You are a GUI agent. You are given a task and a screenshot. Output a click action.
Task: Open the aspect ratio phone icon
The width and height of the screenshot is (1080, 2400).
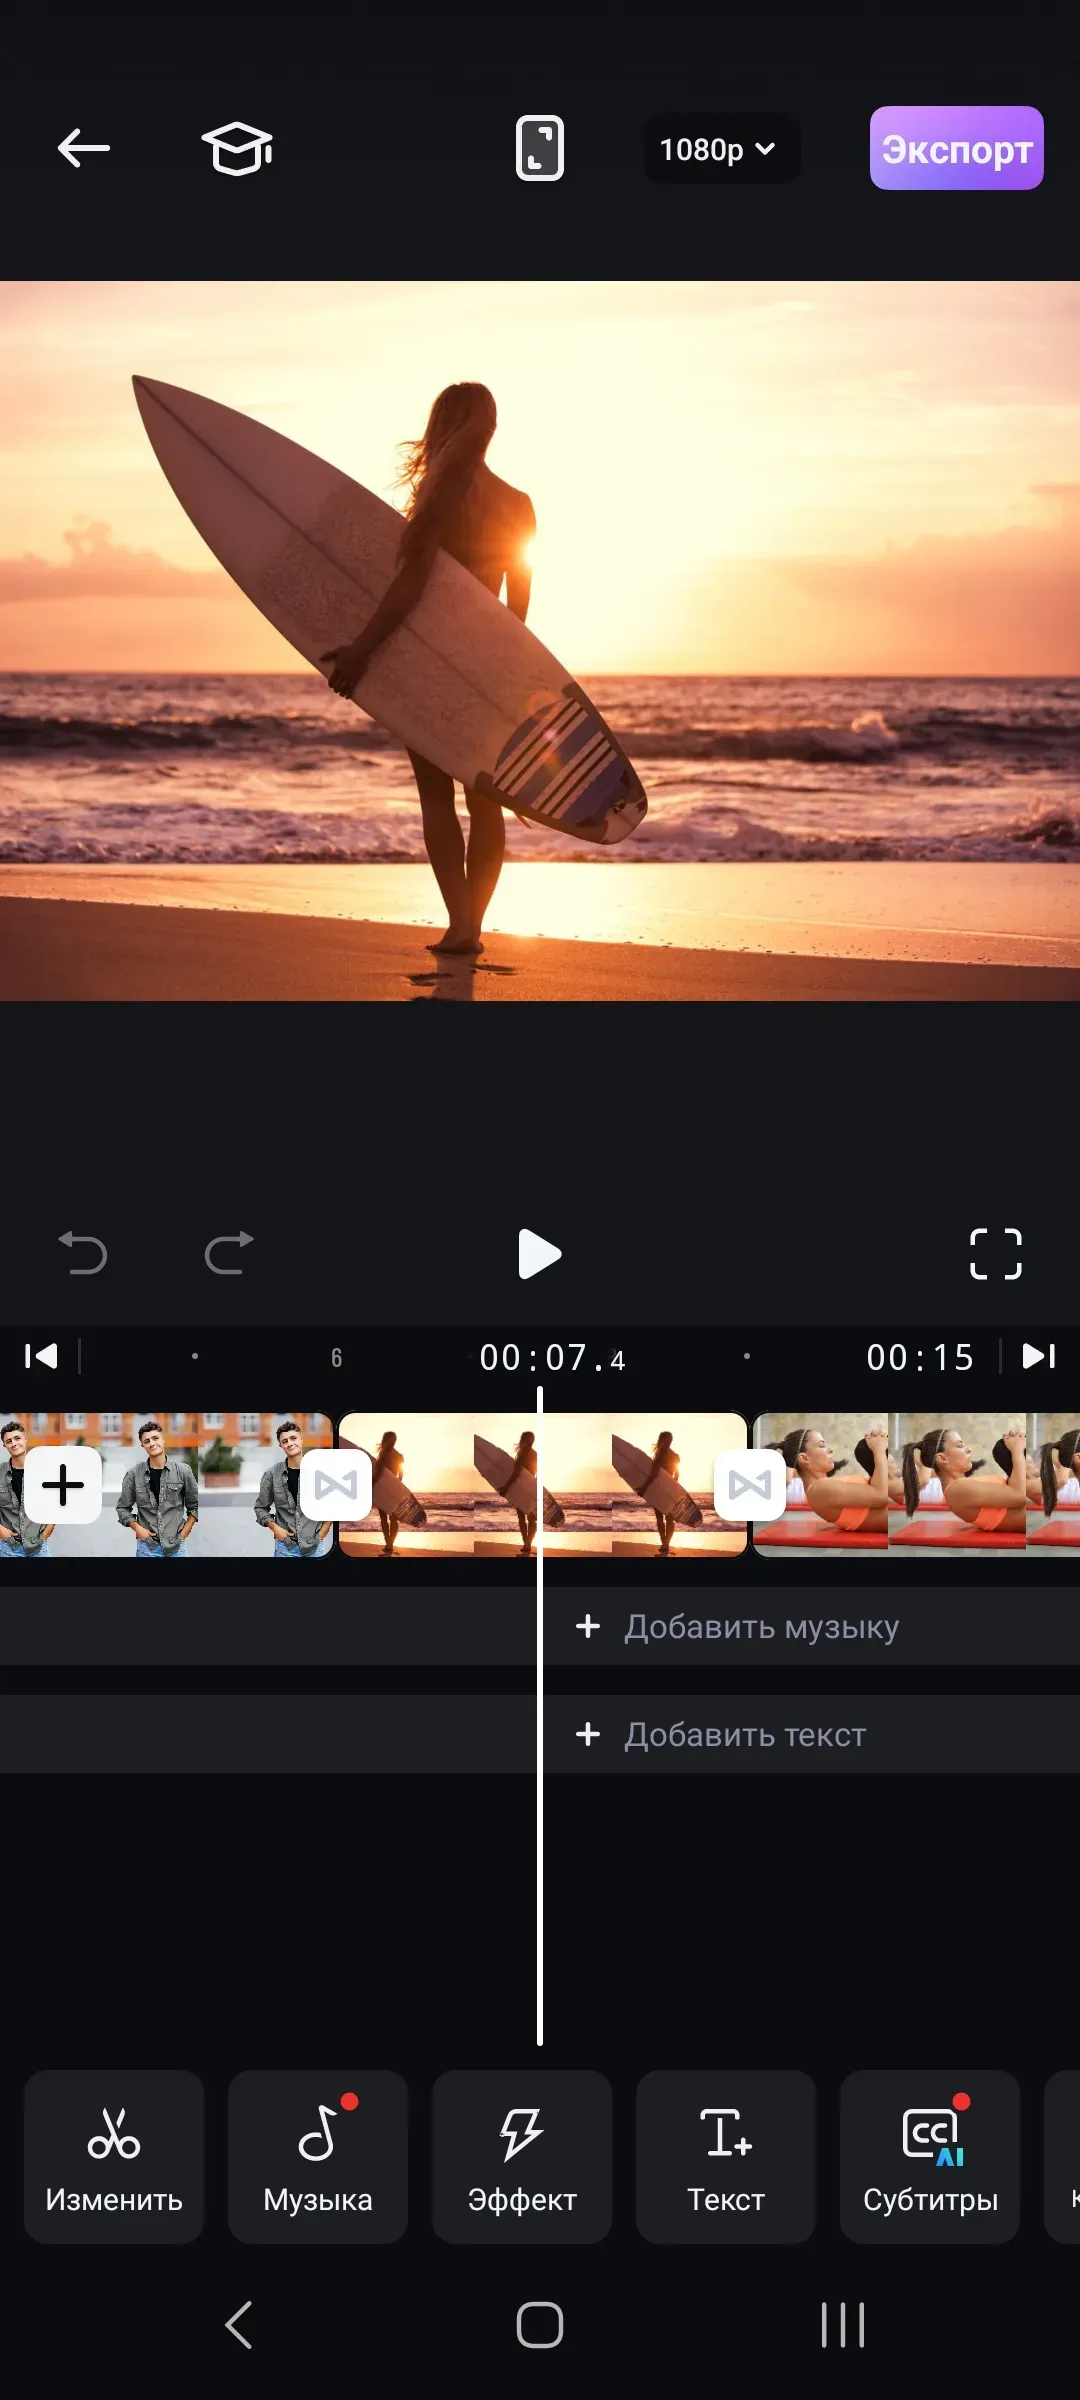click(539, 149)
